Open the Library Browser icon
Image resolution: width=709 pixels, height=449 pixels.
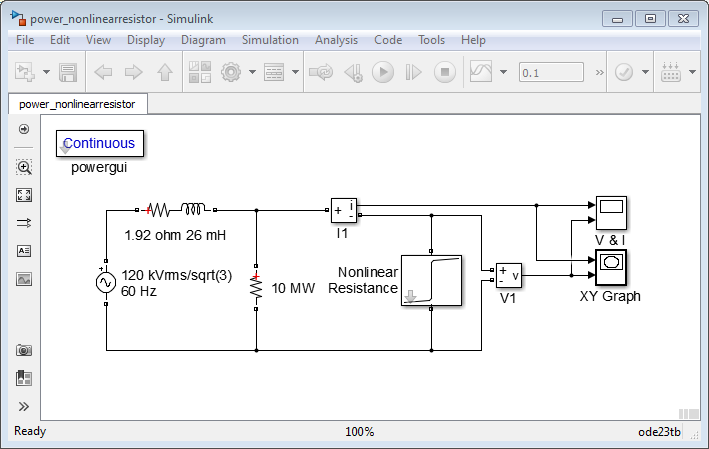(x=201, y=73)
